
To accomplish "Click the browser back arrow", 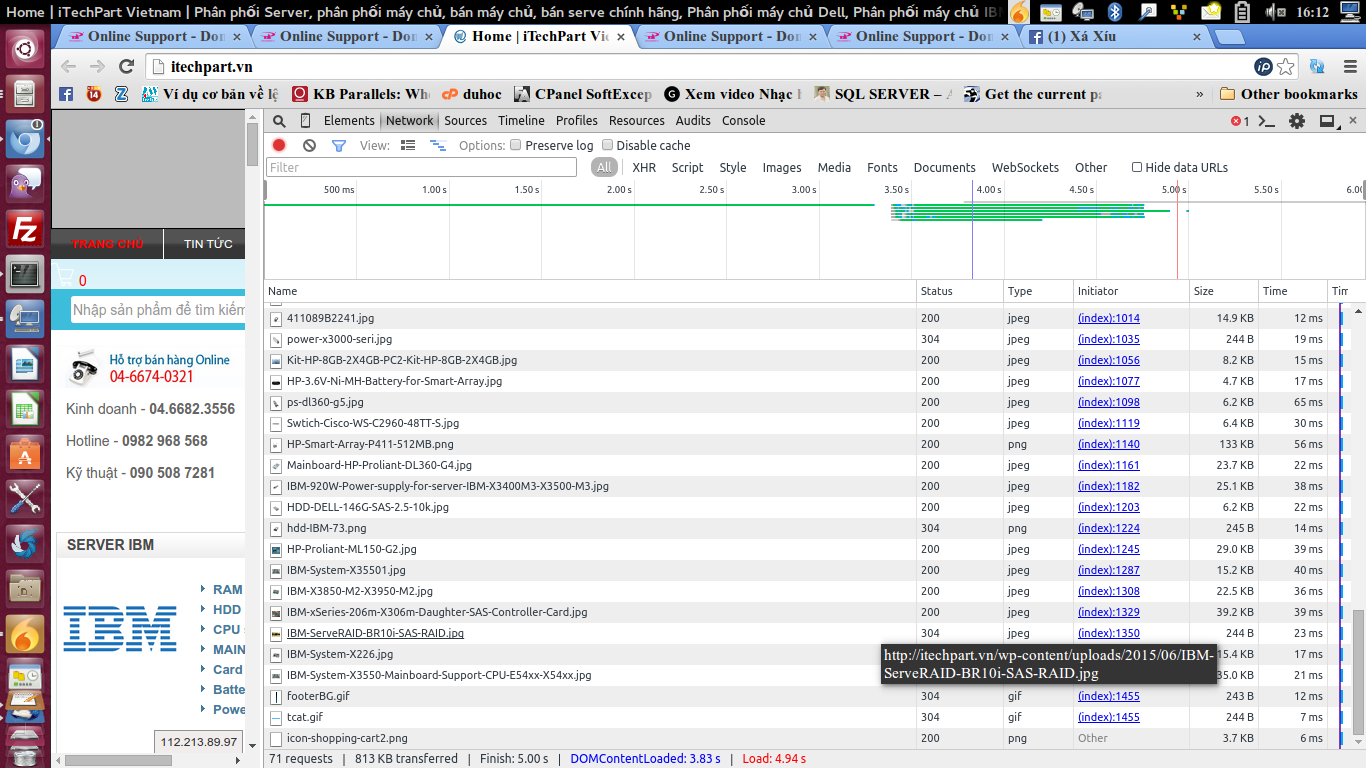I will (x=68, y=66).
